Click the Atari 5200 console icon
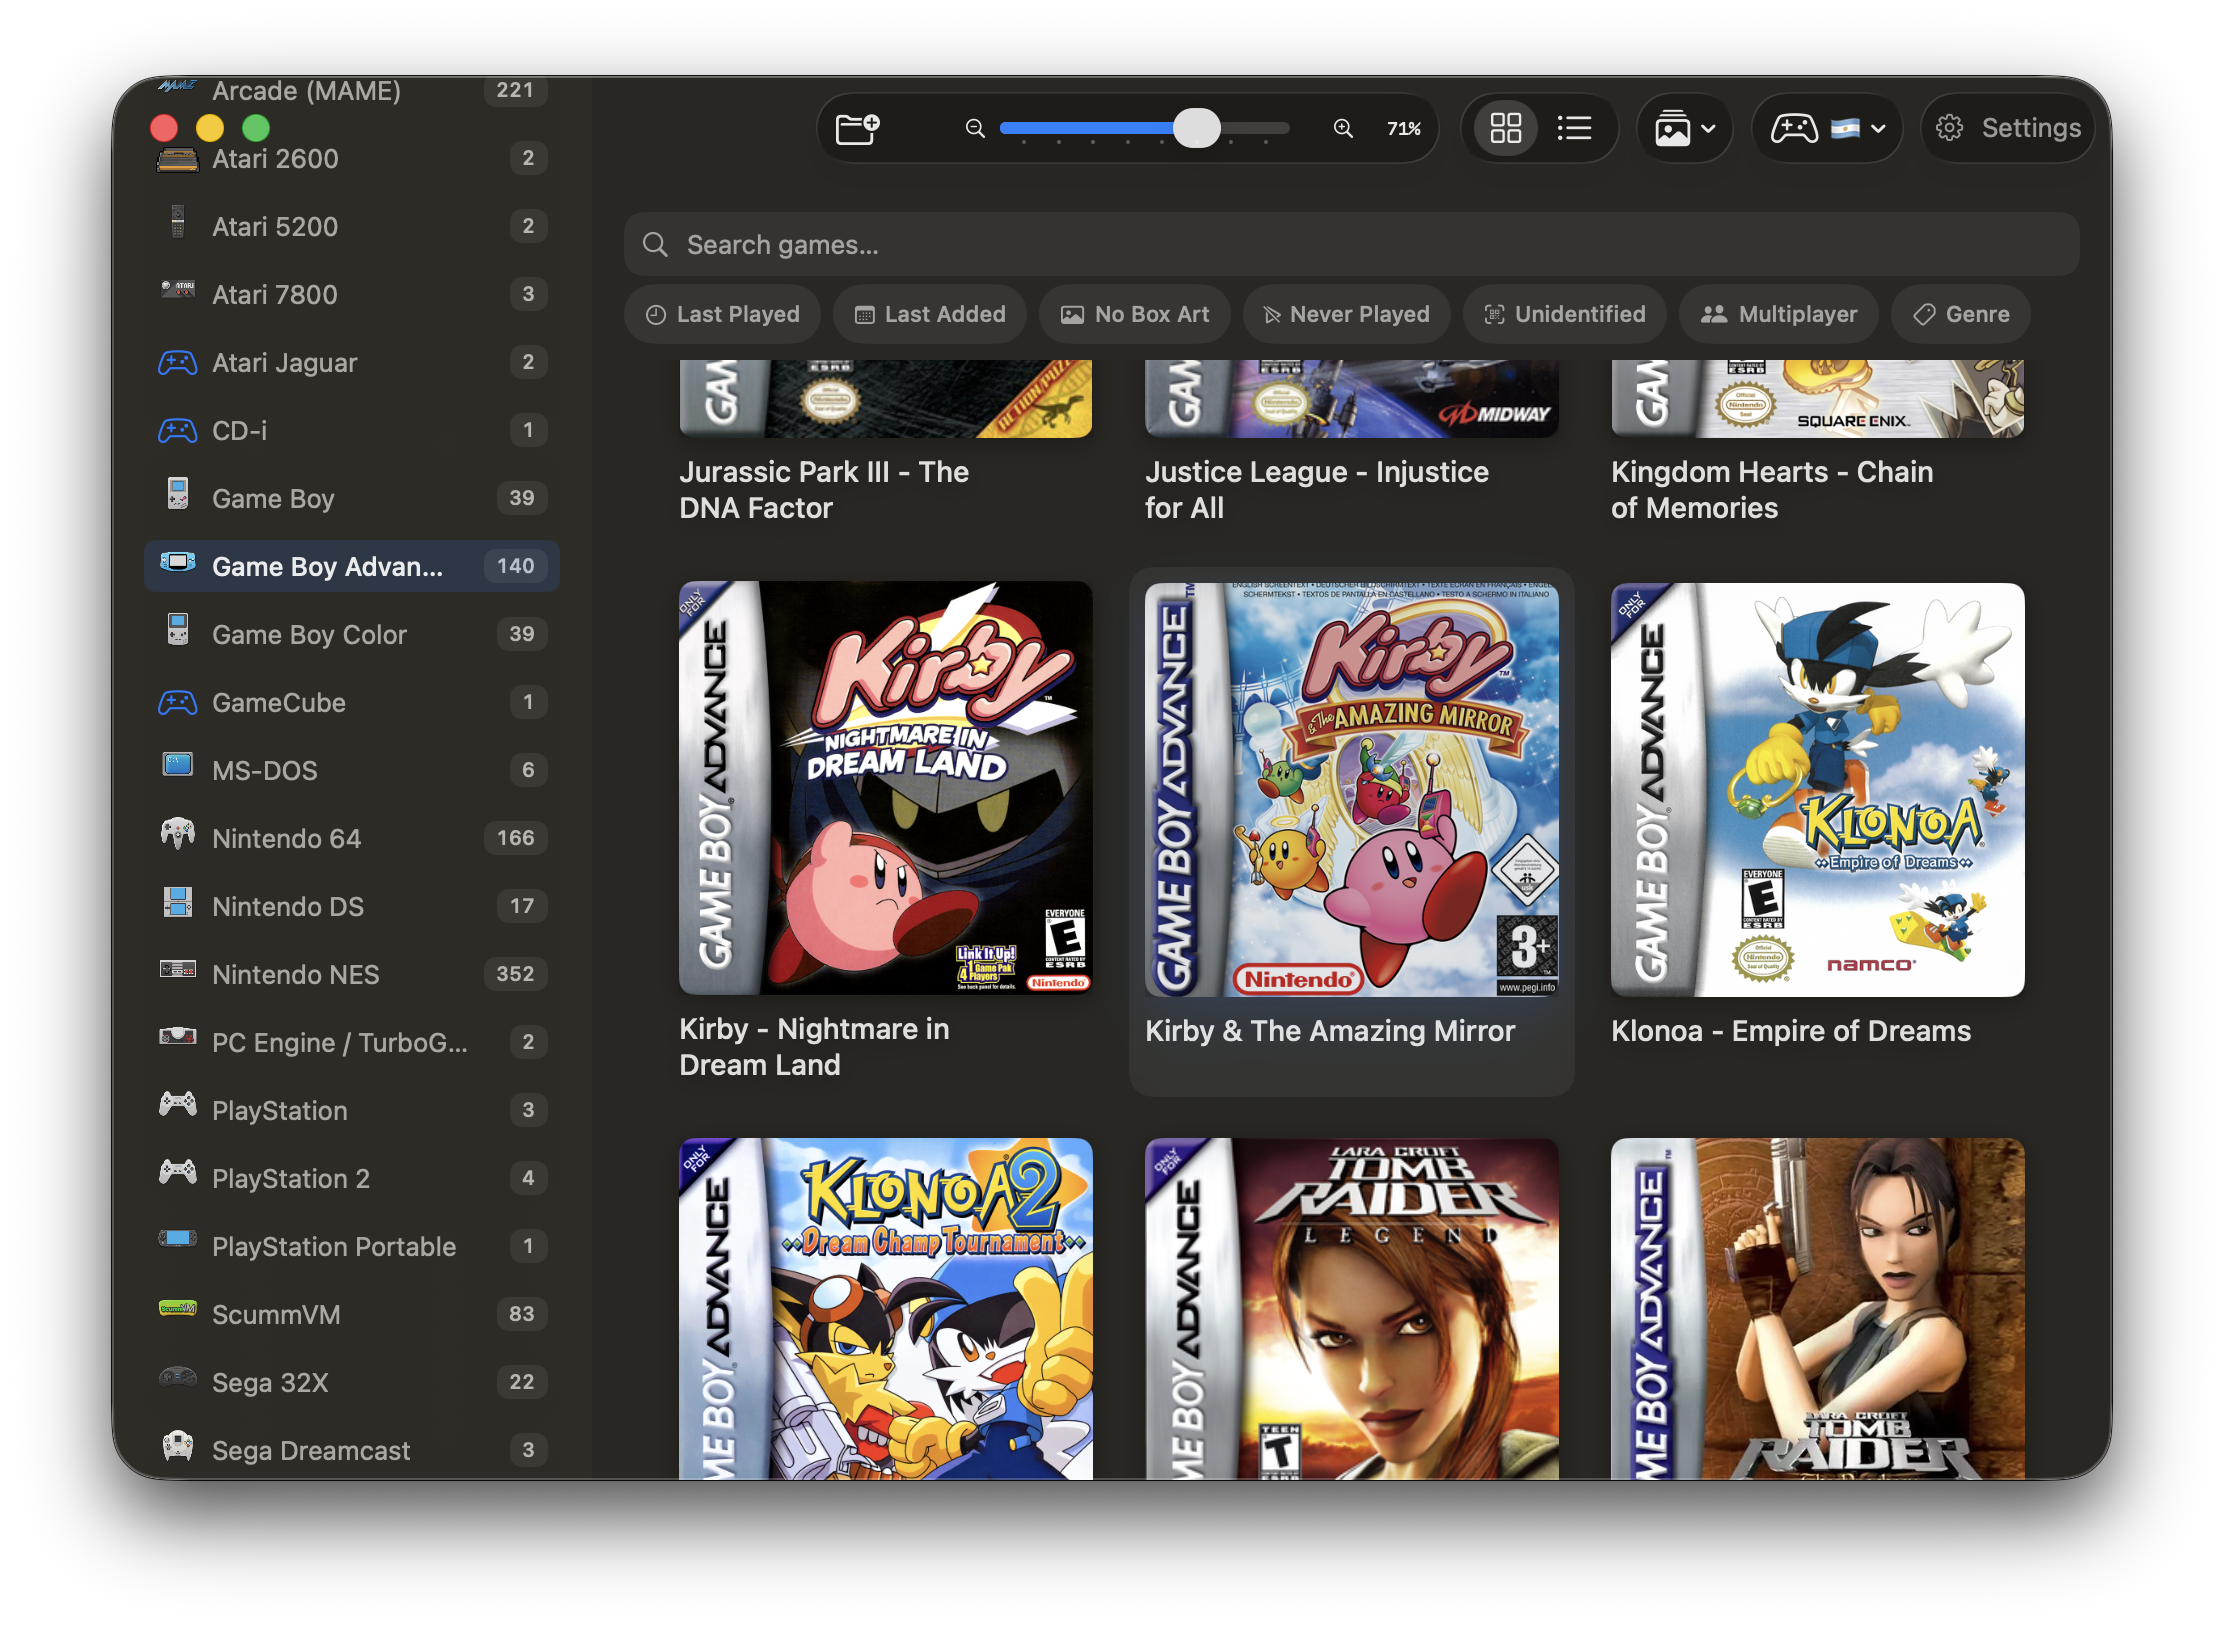Screen dimensions: 2224x1628 point(178,222)
